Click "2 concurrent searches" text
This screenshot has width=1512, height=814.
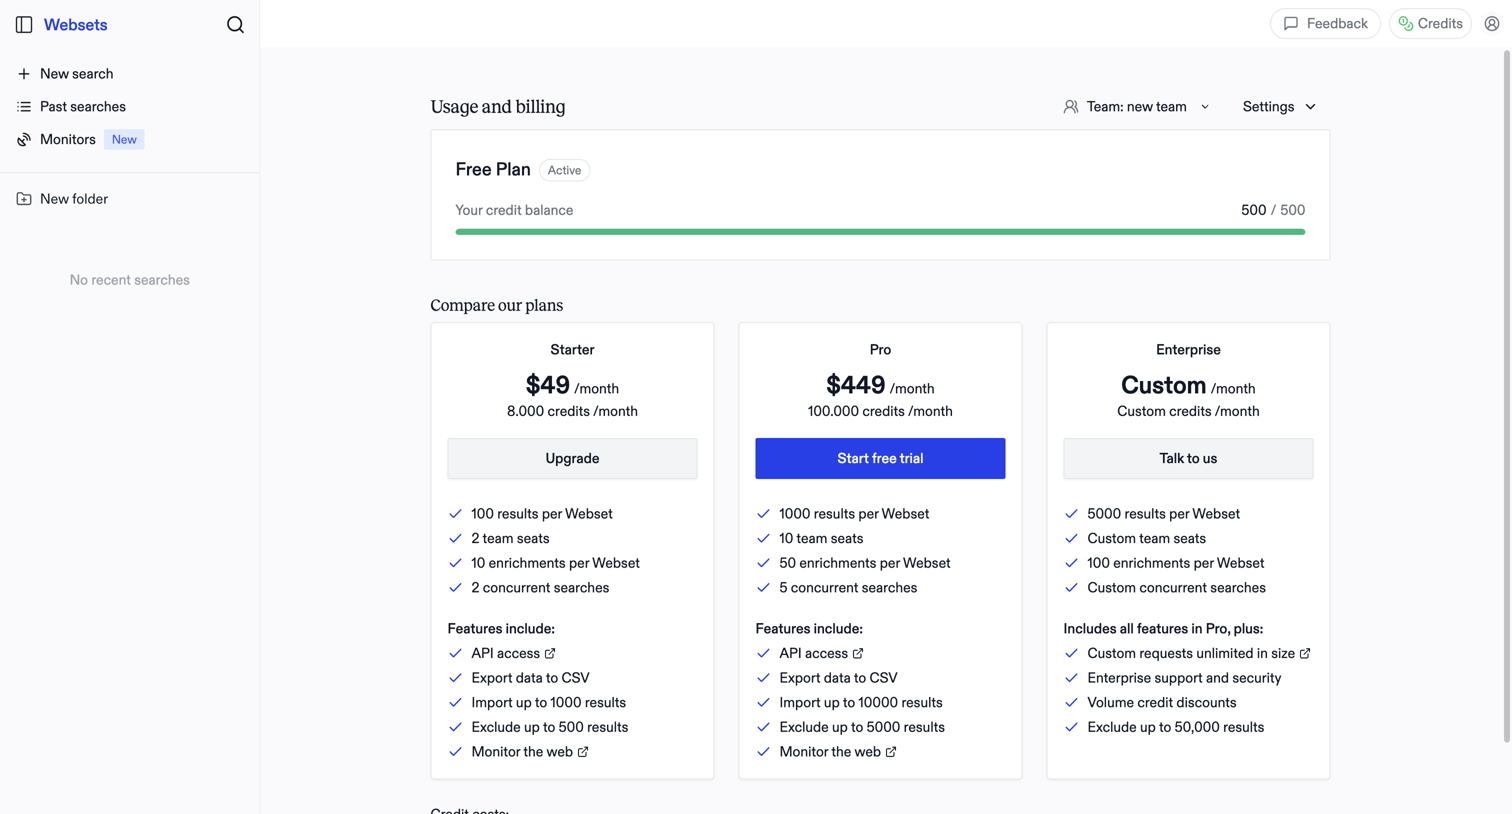pyautogui.click(x=540, y=588)
